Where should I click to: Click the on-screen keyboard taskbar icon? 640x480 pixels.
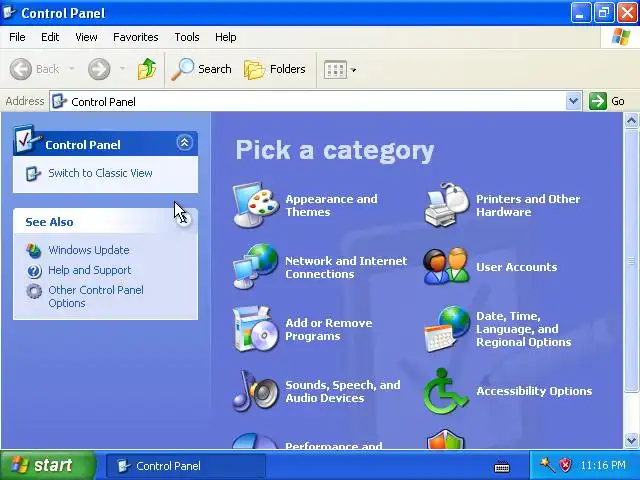502,467
